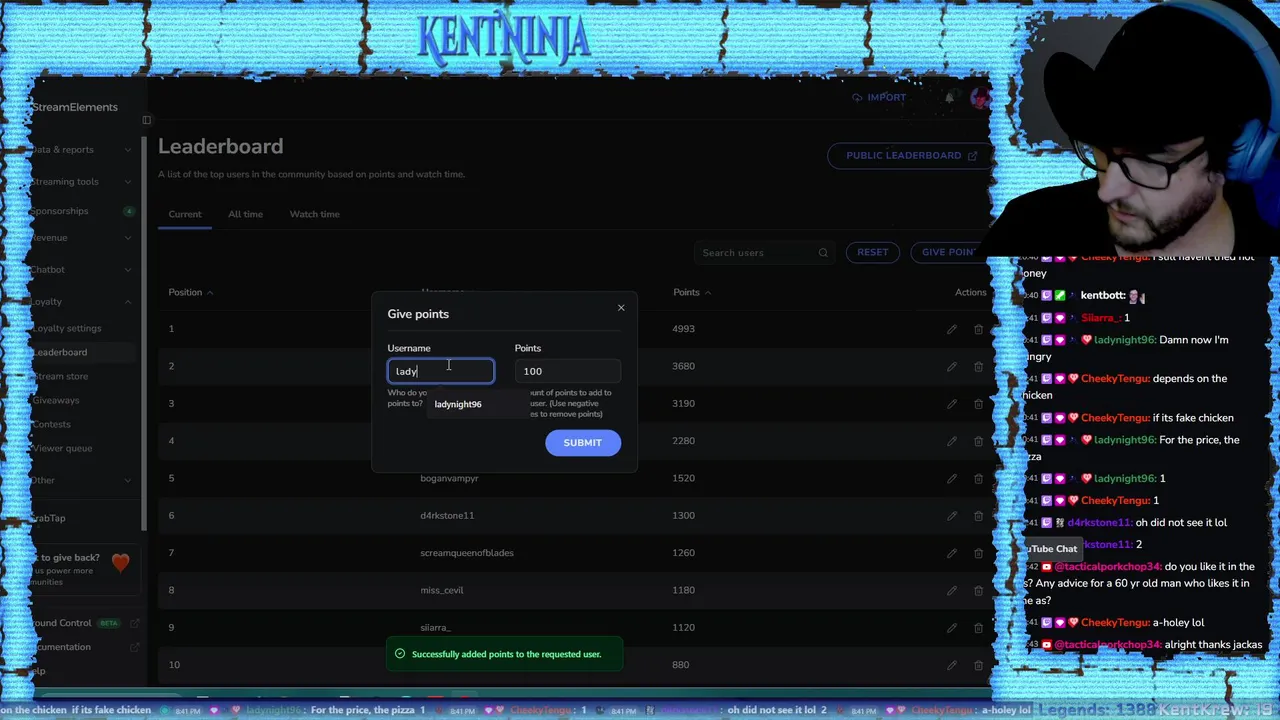Click the YouTube Chat label in chat overlay
Viewport: 1280px width, 720px height.
[x=1053, y=549]
